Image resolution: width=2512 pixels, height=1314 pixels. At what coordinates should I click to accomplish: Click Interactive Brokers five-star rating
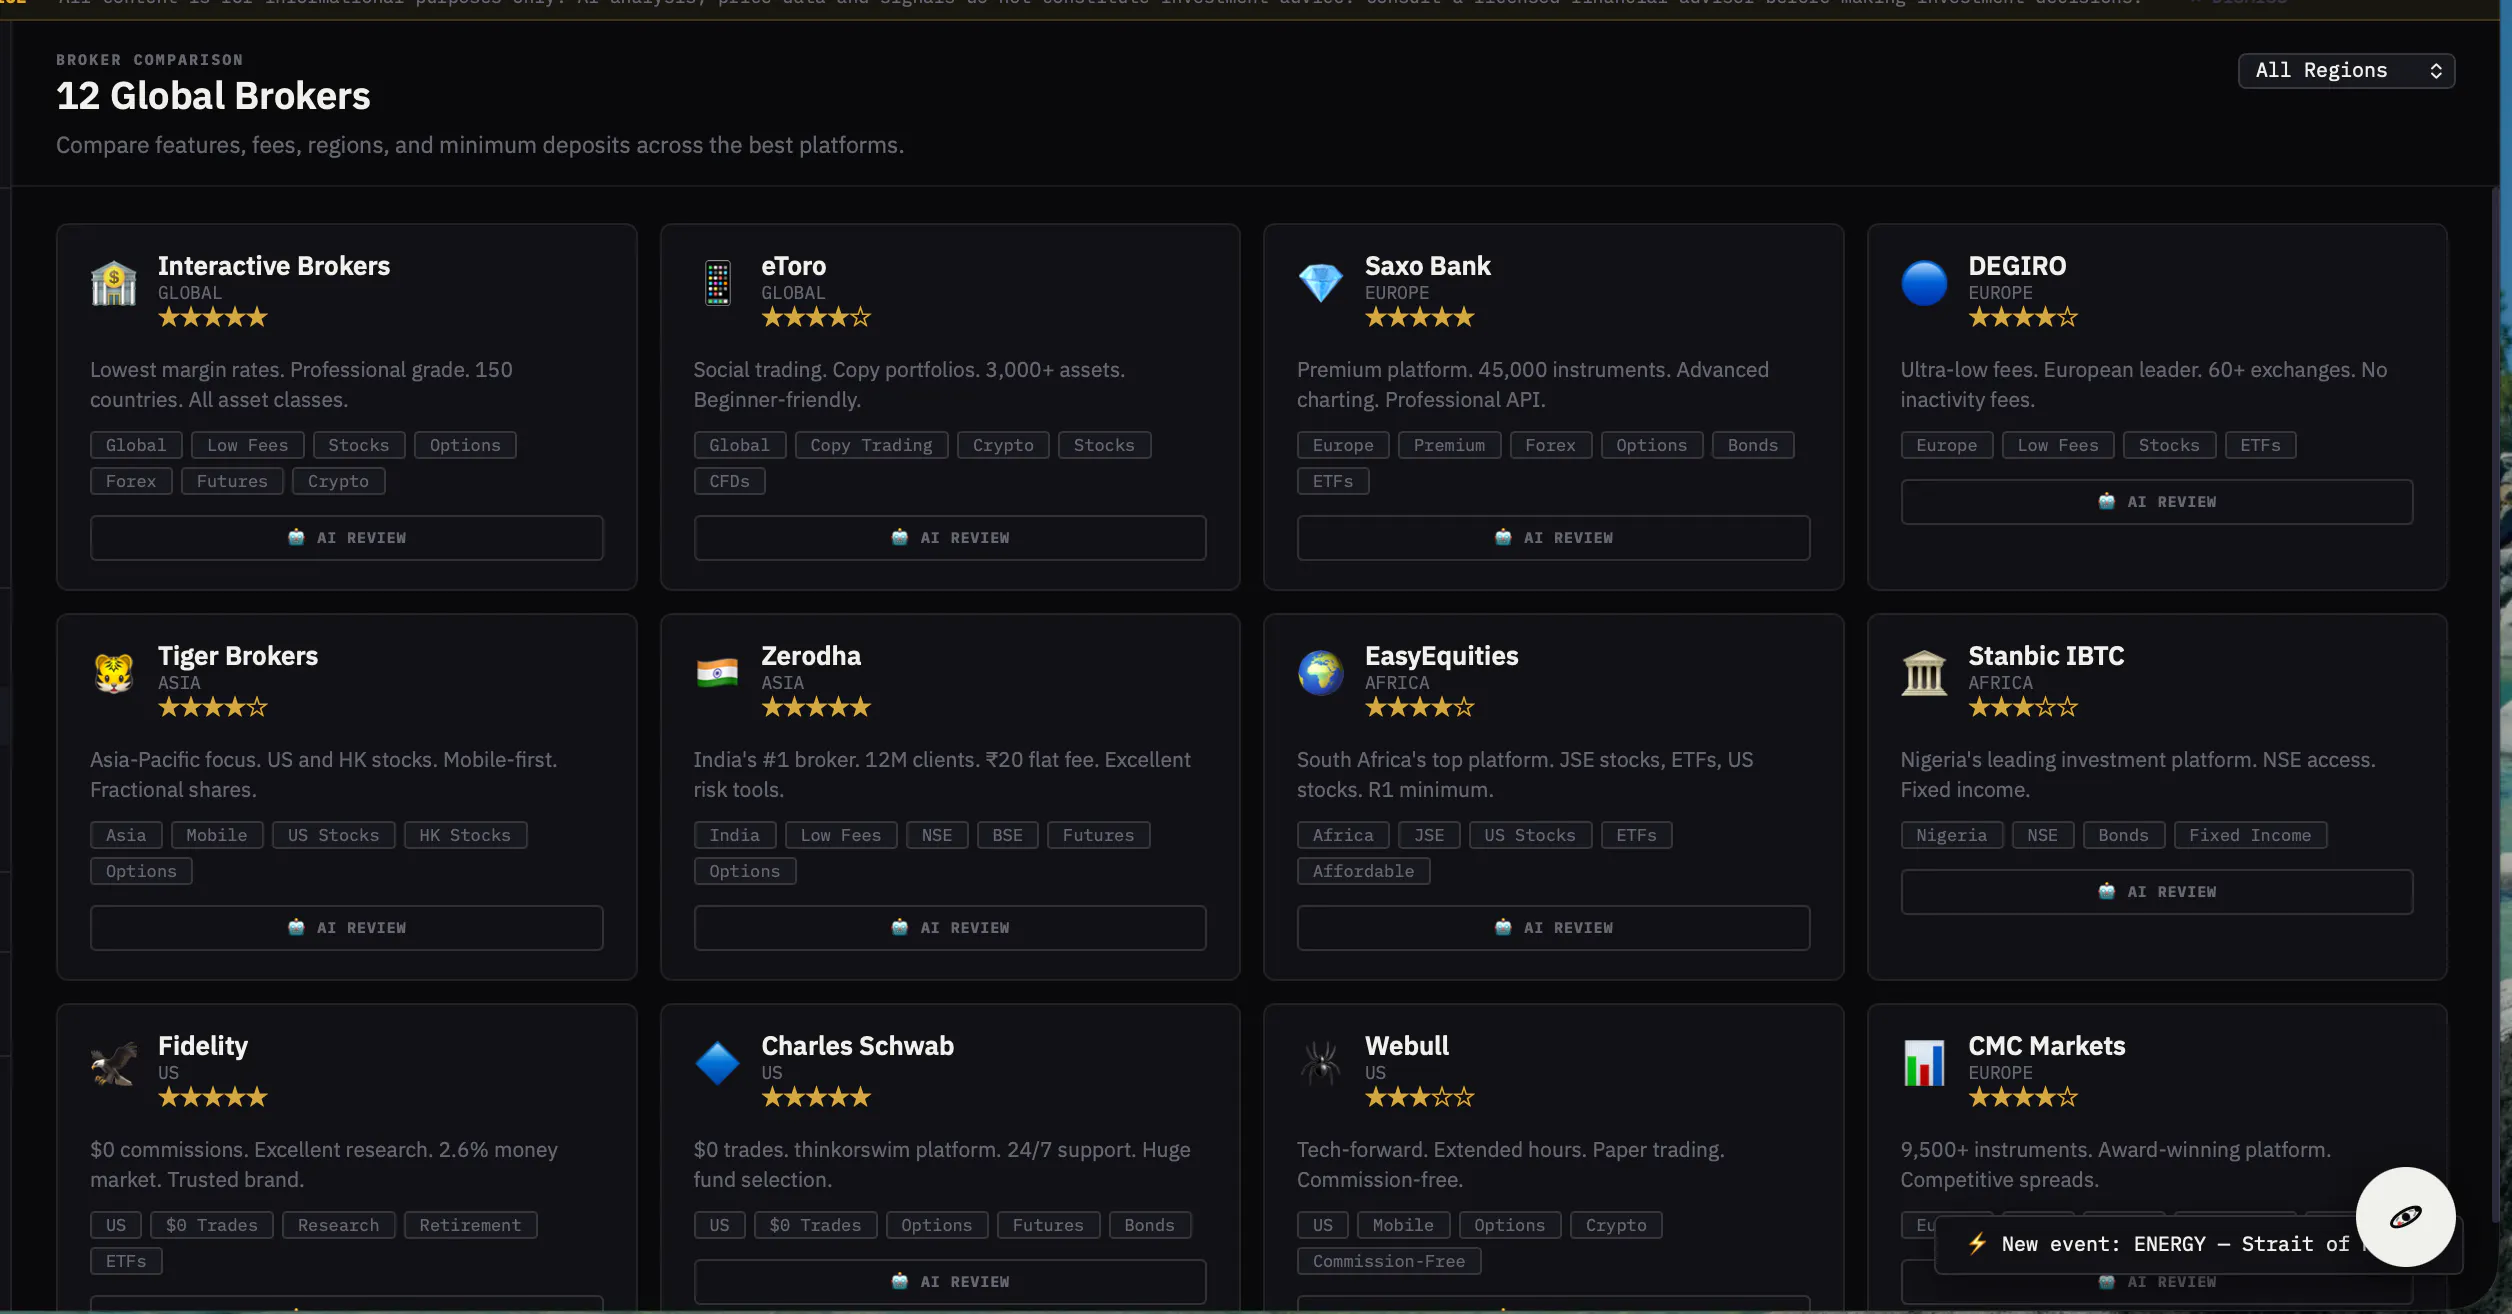point(213,318)
